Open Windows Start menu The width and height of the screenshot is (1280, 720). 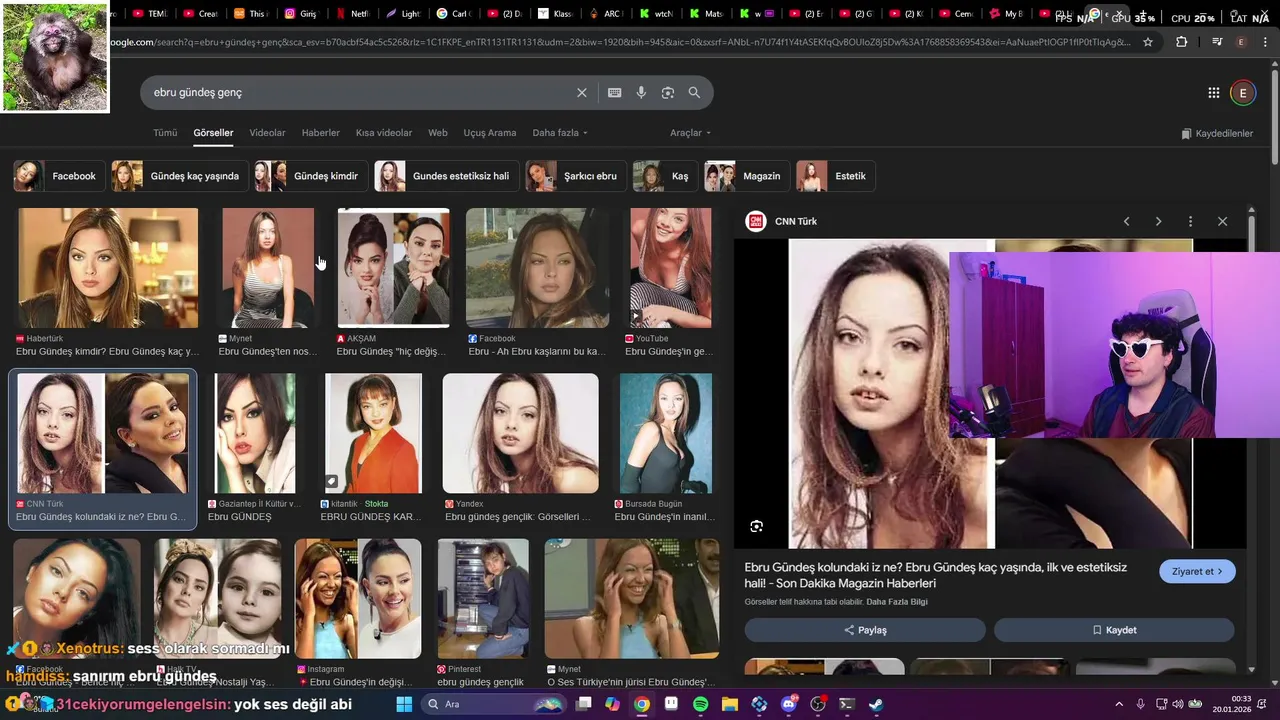(x=404, y=704)
